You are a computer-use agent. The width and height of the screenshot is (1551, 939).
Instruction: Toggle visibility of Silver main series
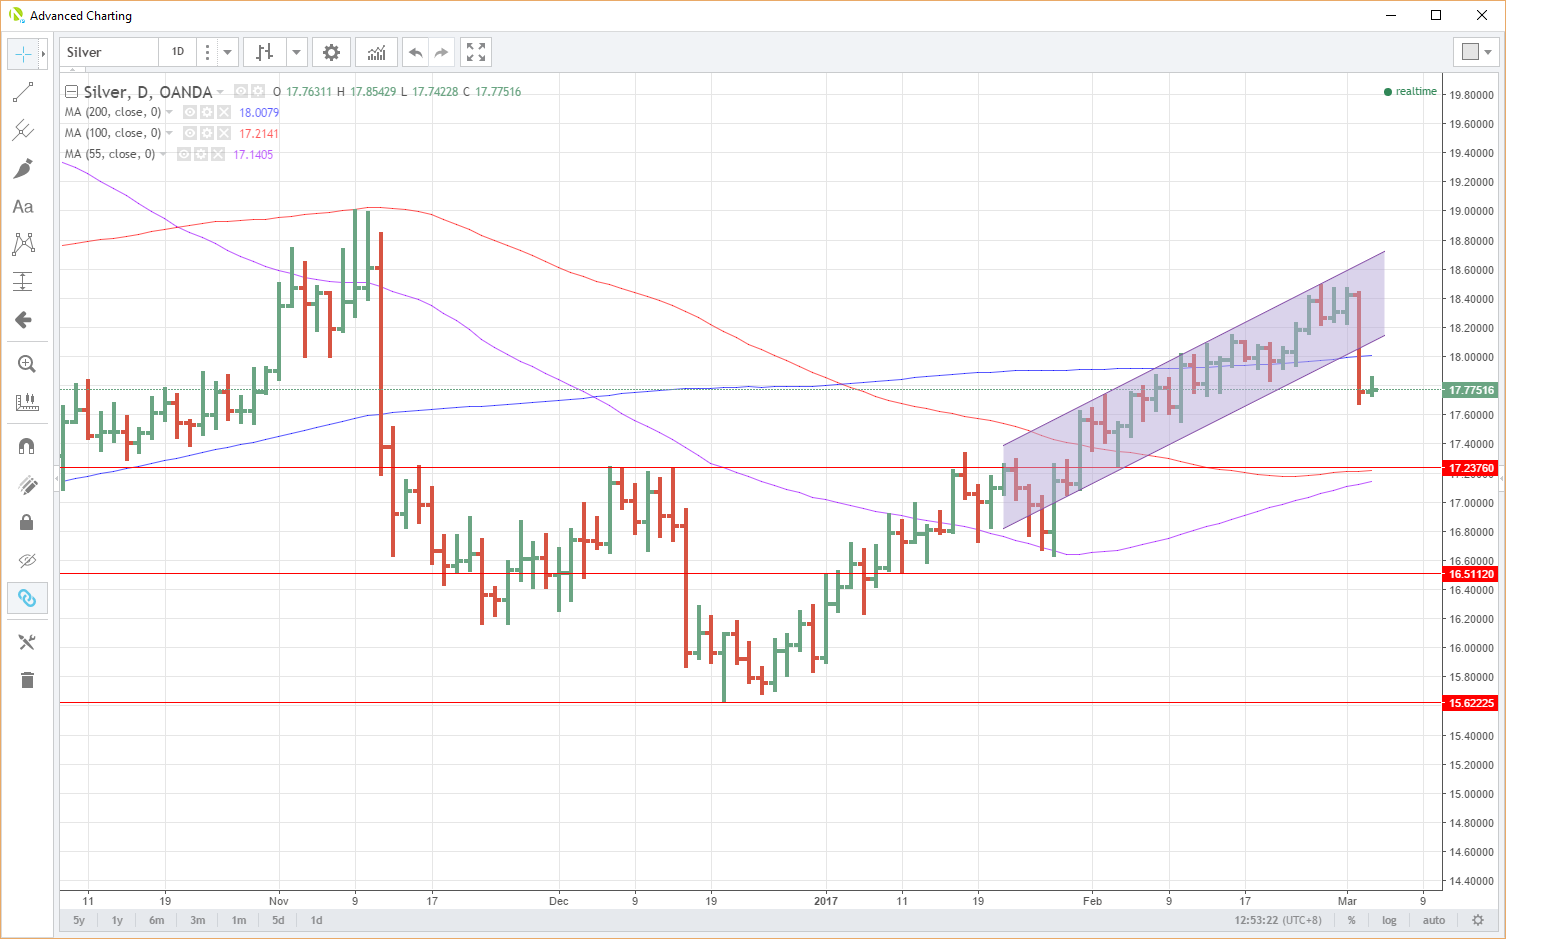pos(241,91)
